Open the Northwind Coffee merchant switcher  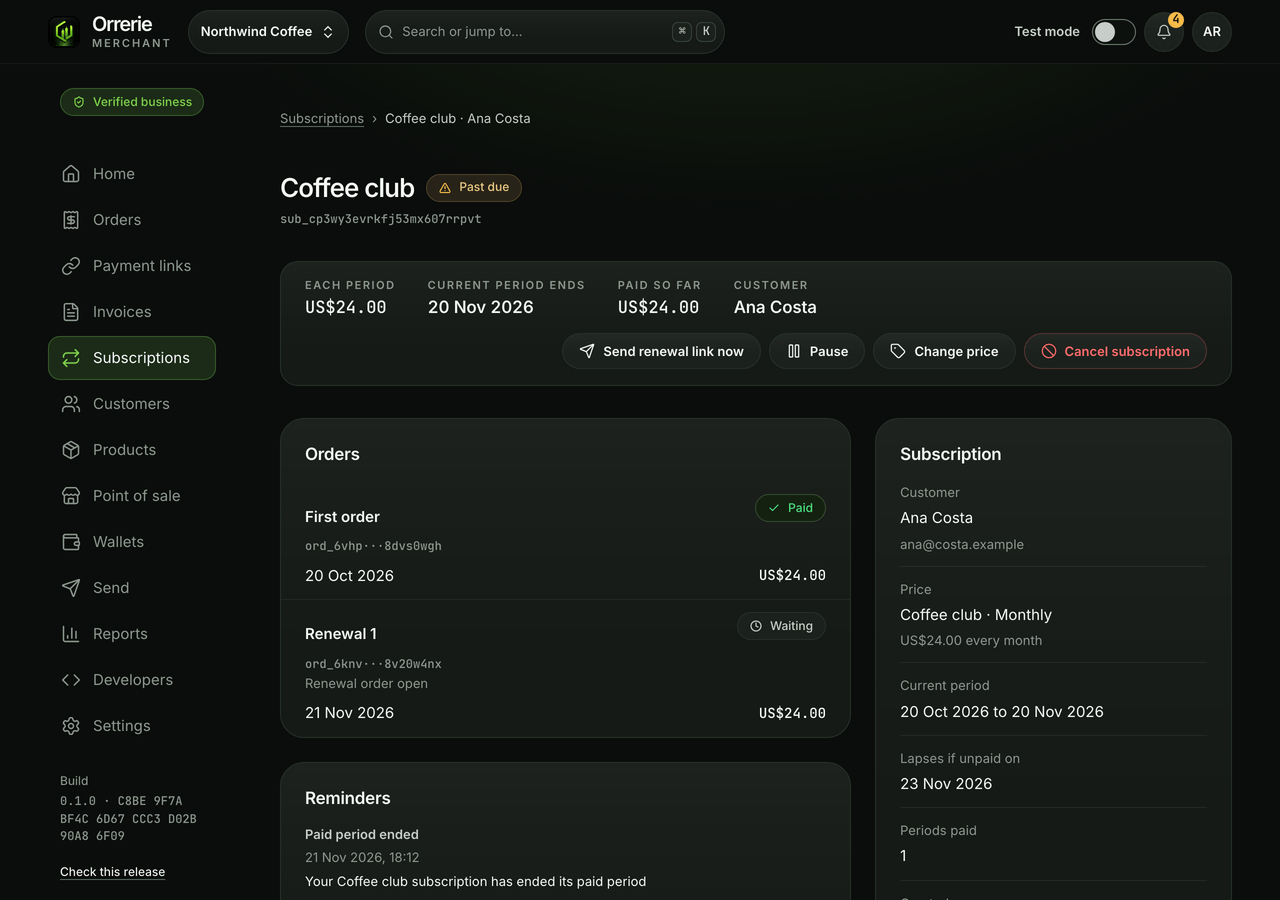[268, 32]
